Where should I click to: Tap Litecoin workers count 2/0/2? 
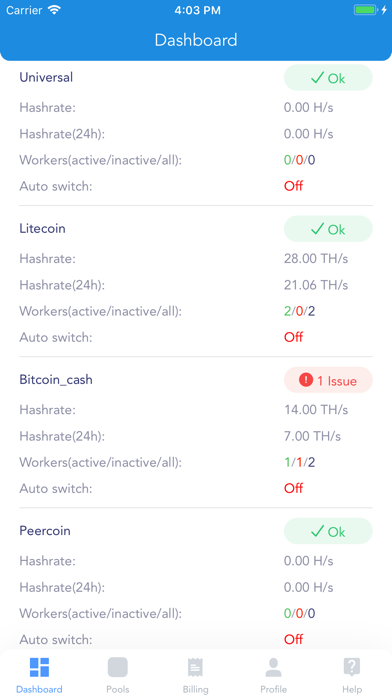click(x=300, y=311)
